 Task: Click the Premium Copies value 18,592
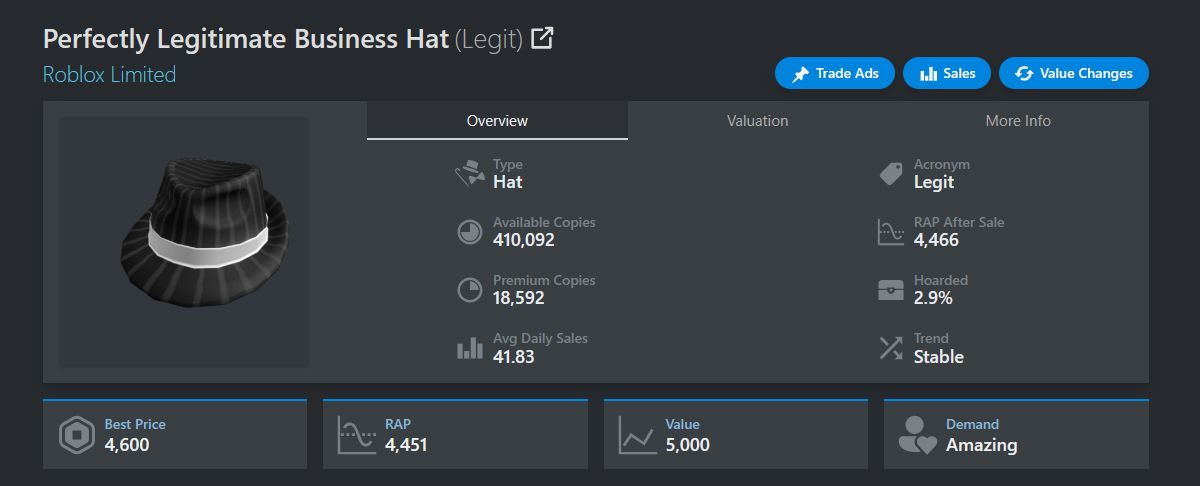[x=519, y=298]
